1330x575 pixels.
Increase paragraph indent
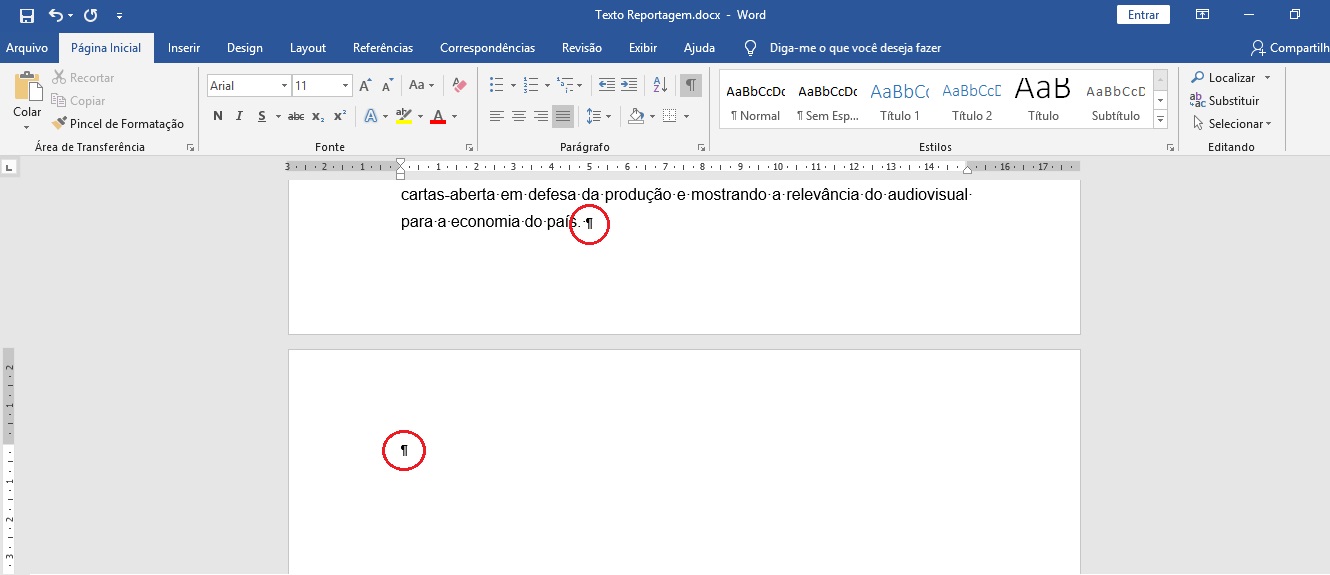[x=629, y=86]
